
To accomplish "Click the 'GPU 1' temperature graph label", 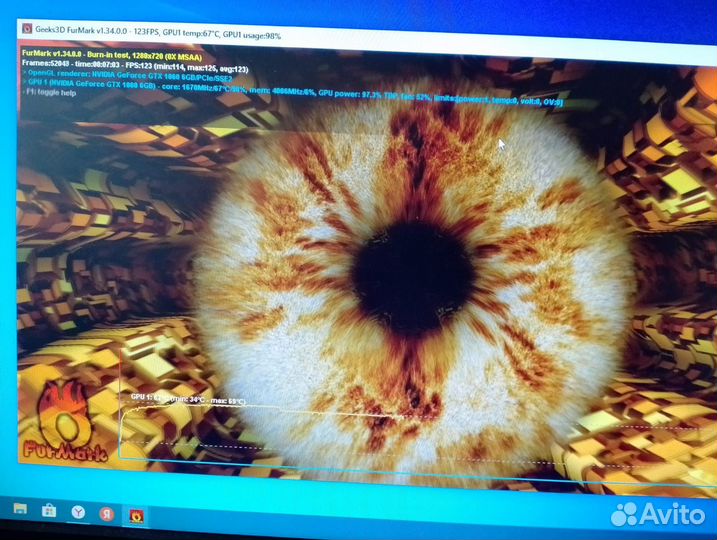I will tap(188, 399).
